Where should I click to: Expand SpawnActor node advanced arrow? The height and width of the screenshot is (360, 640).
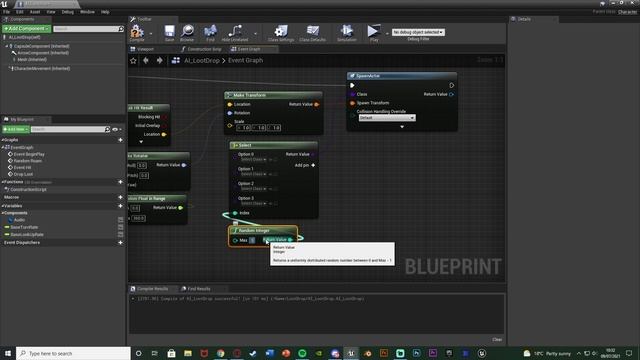coord(402,127)
